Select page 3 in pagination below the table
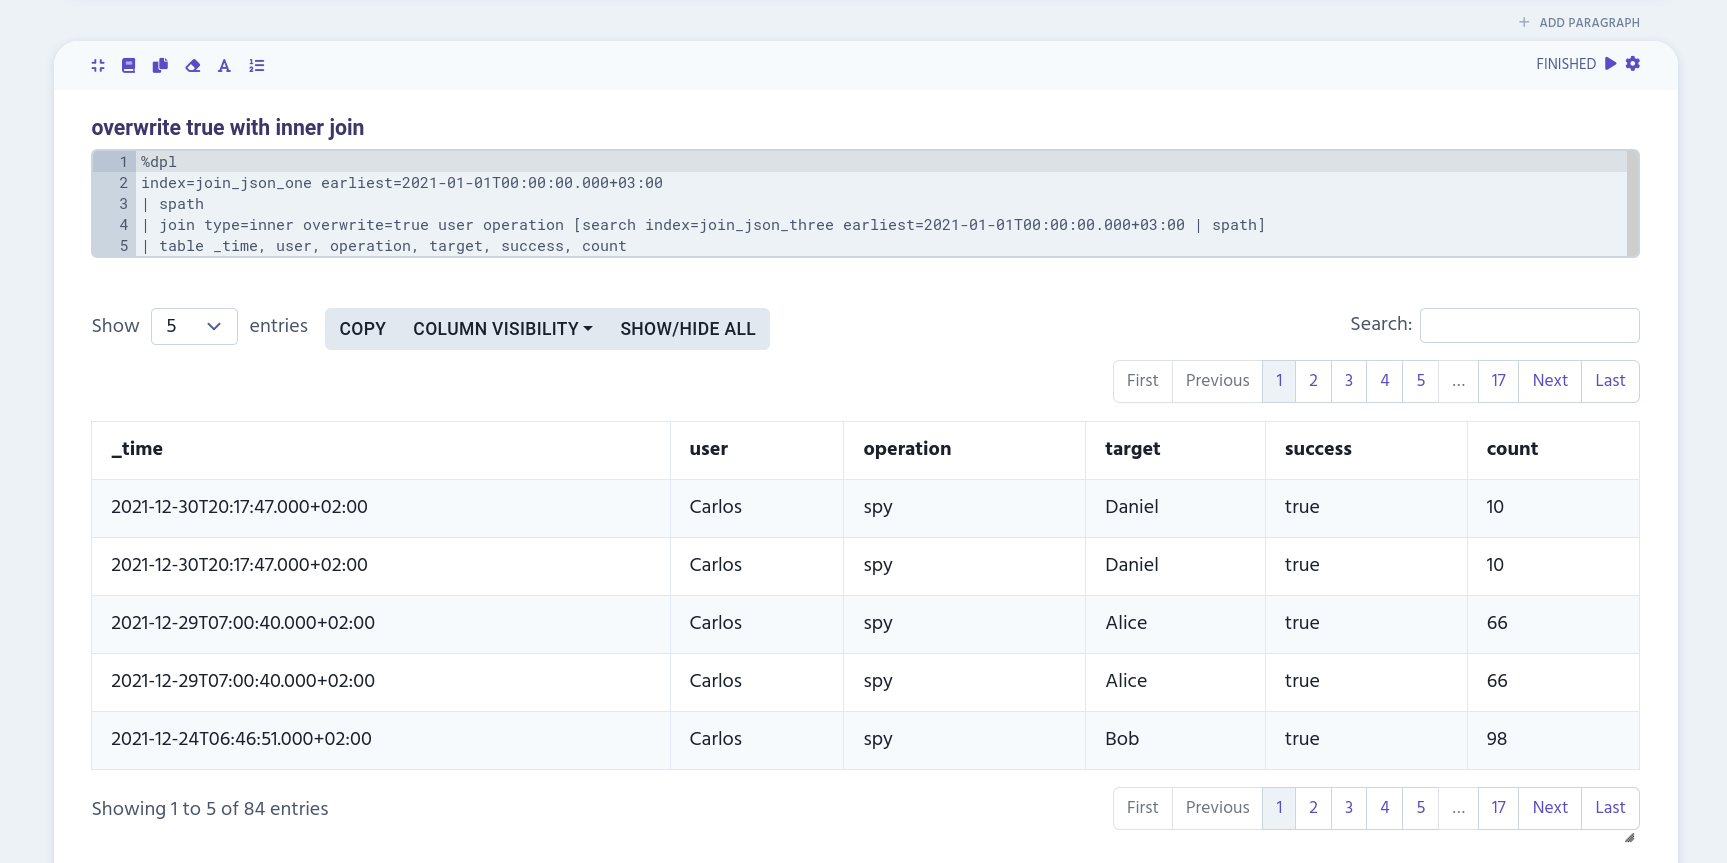Screen dimensions: 1727x863 click(x=1349, y=808)
